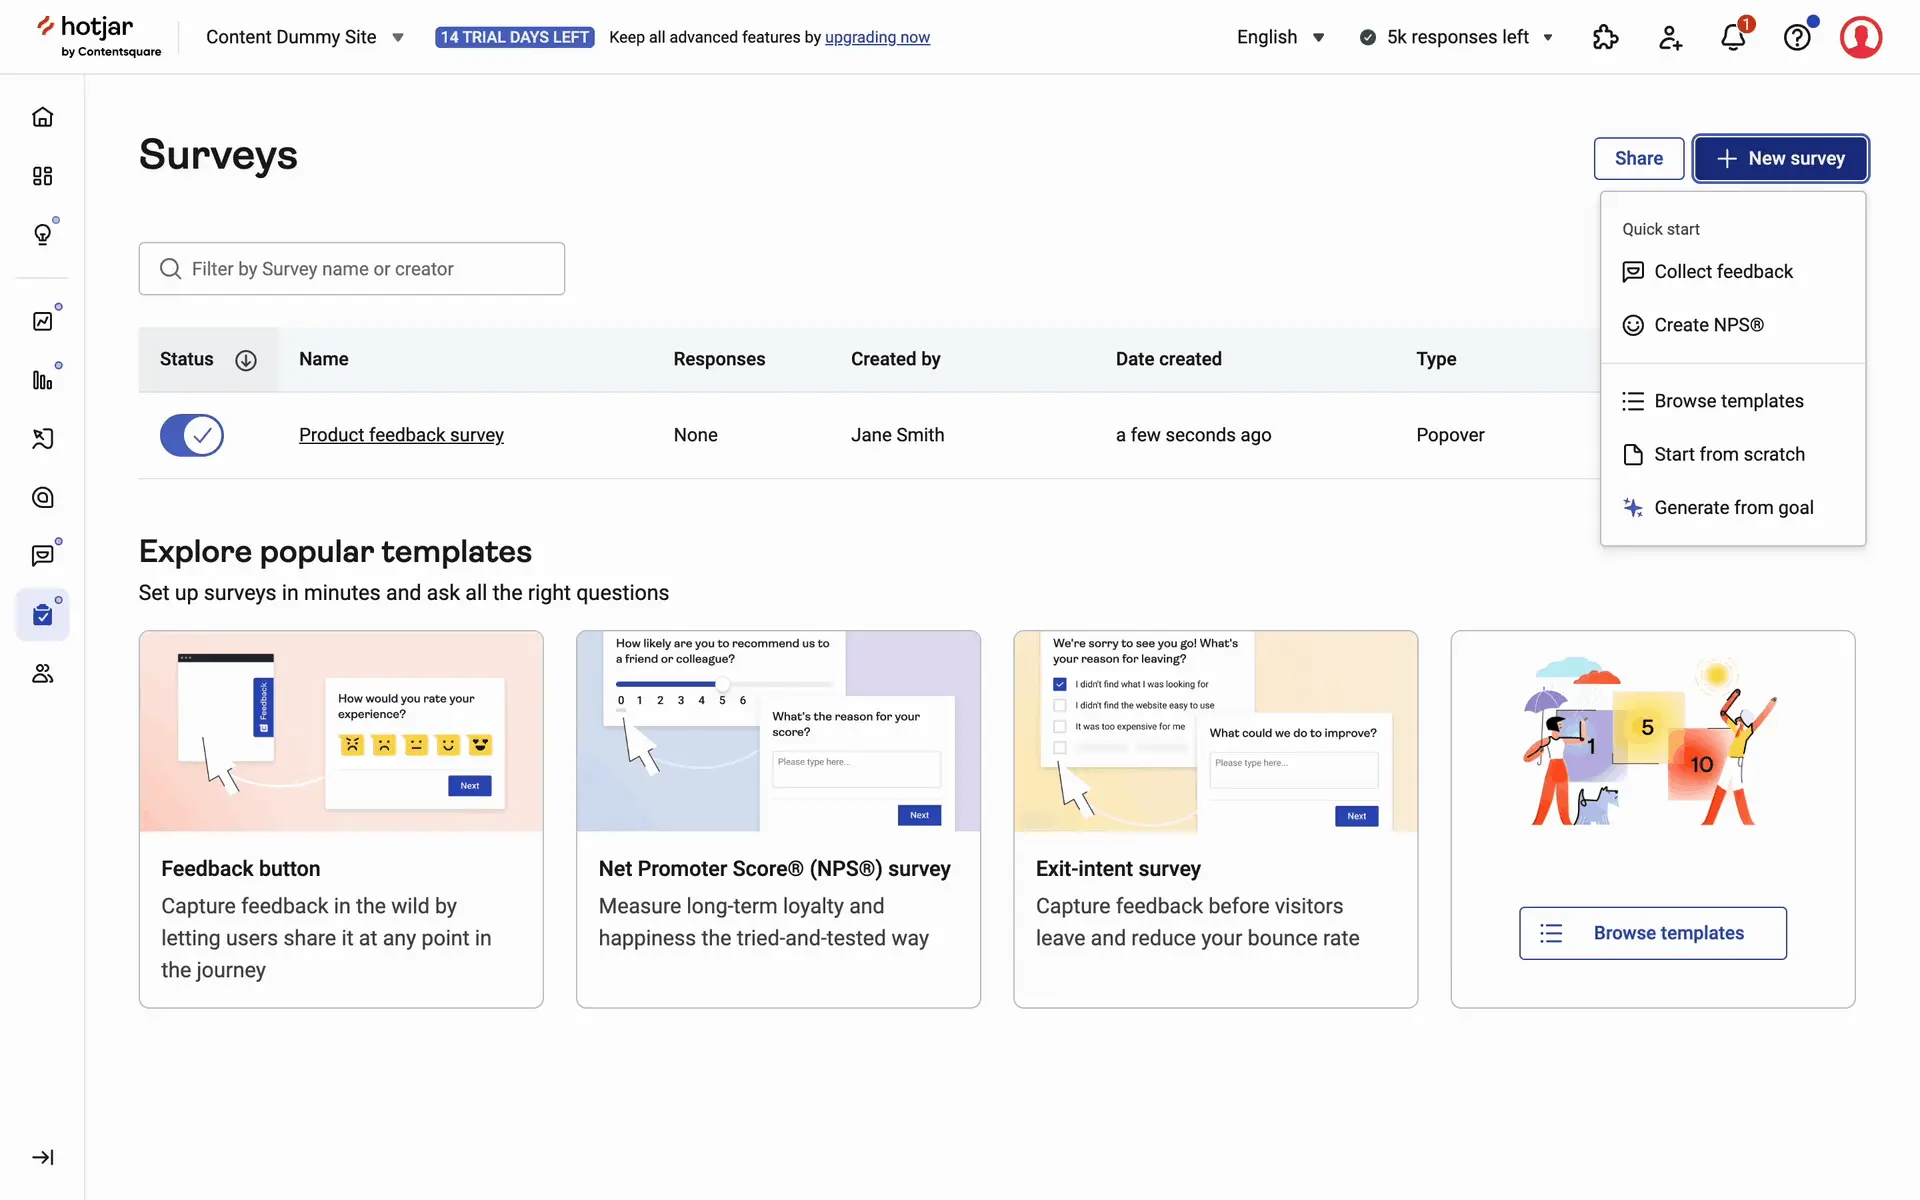Image resolution: width=1920 pixels, height=1200 pixels.
Task: Open the Home sidebar icon
Action: [x=42, y=117]
